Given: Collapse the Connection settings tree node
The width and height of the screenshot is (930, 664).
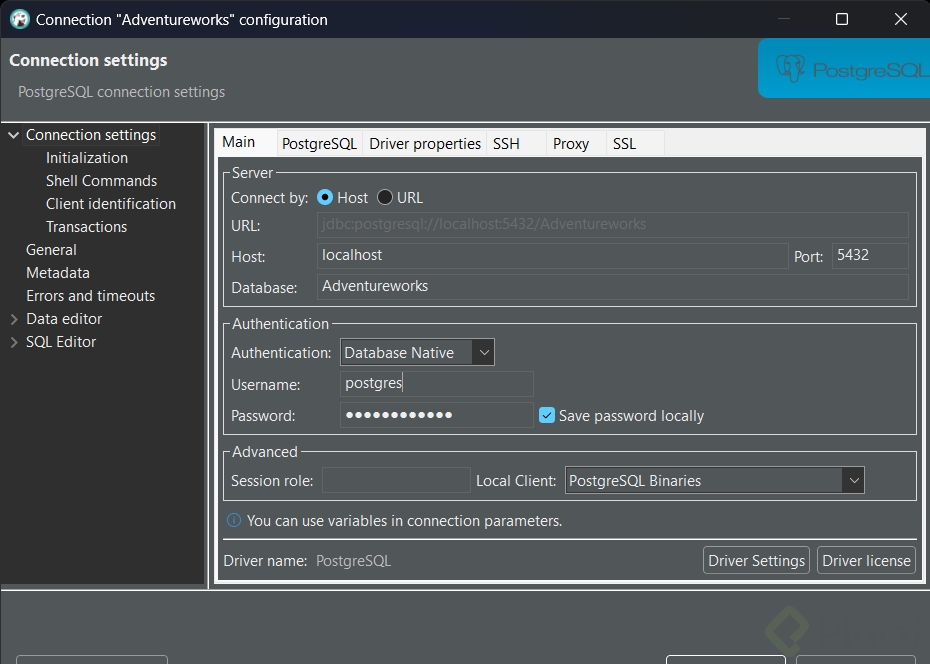Looking at the screenshot, I should click(13, 135).
